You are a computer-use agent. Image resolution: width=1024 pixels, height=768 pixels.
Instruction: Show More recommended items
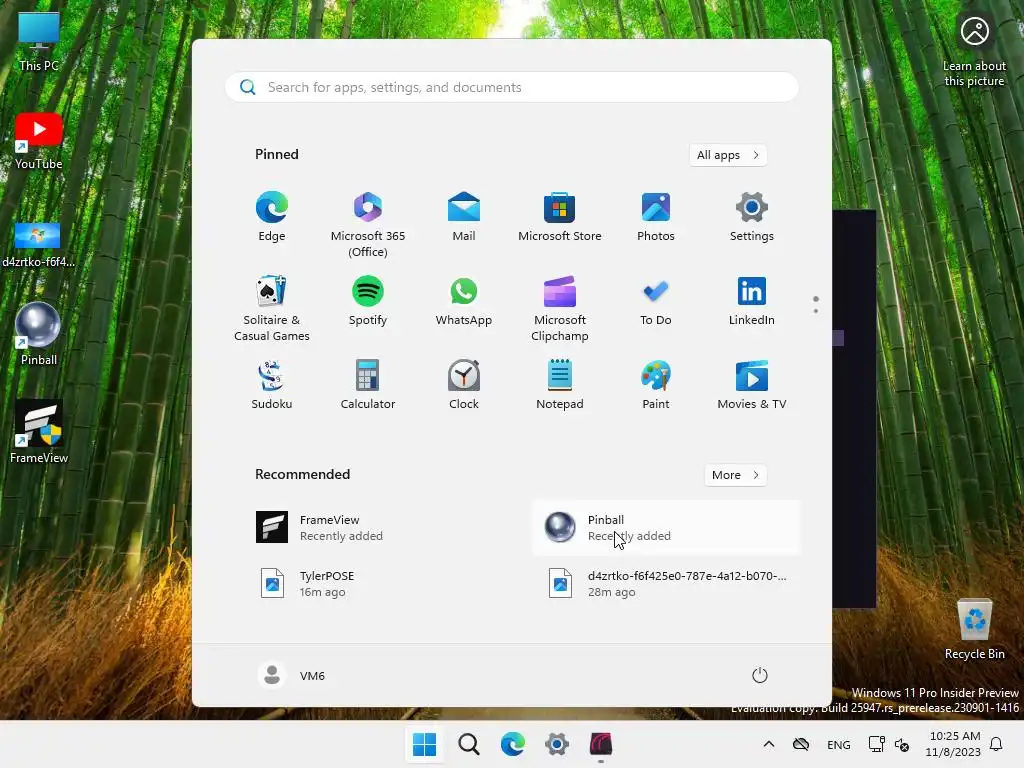tap(735, 475)
